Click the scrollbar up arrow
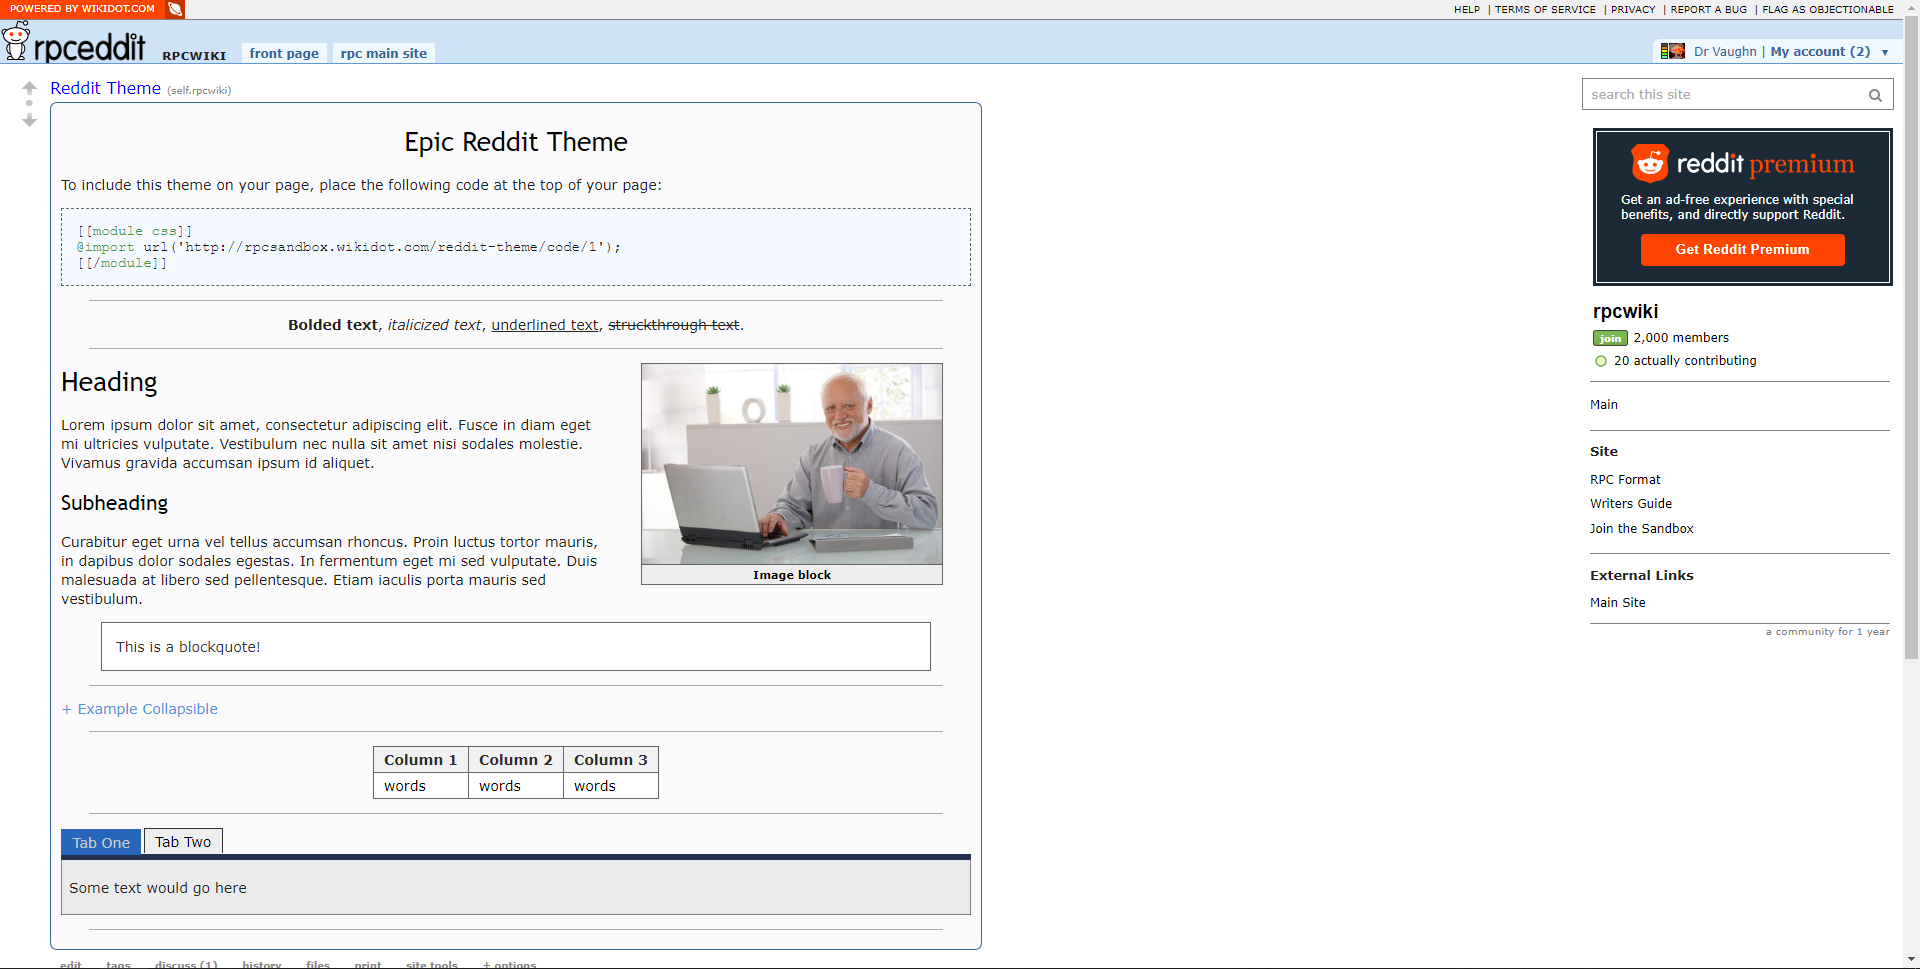Image resolution: width=1920 pixels, height=969 pixels. coord(1911,8)
